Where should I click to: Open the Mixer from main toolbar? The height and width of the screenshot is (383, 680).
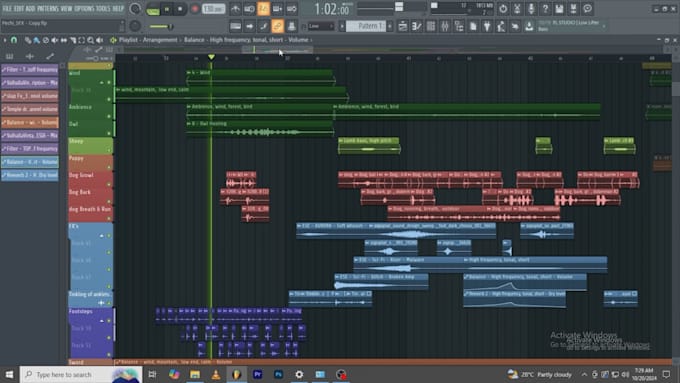tap(445, 26)
